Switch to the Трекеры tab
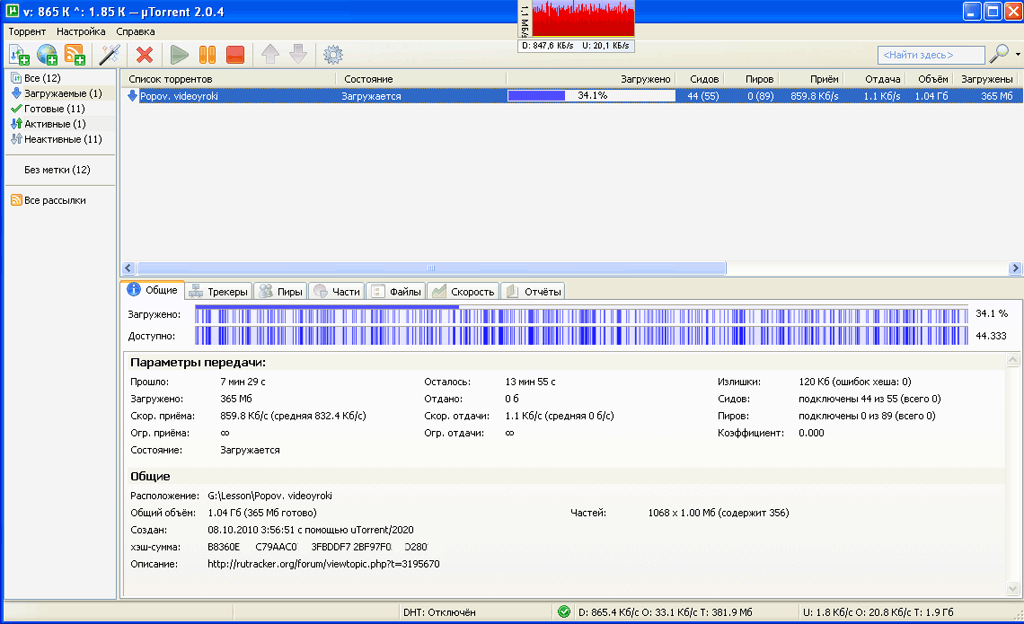The height and width of the screenshot is (624, 1024). (x=218, y=291)
